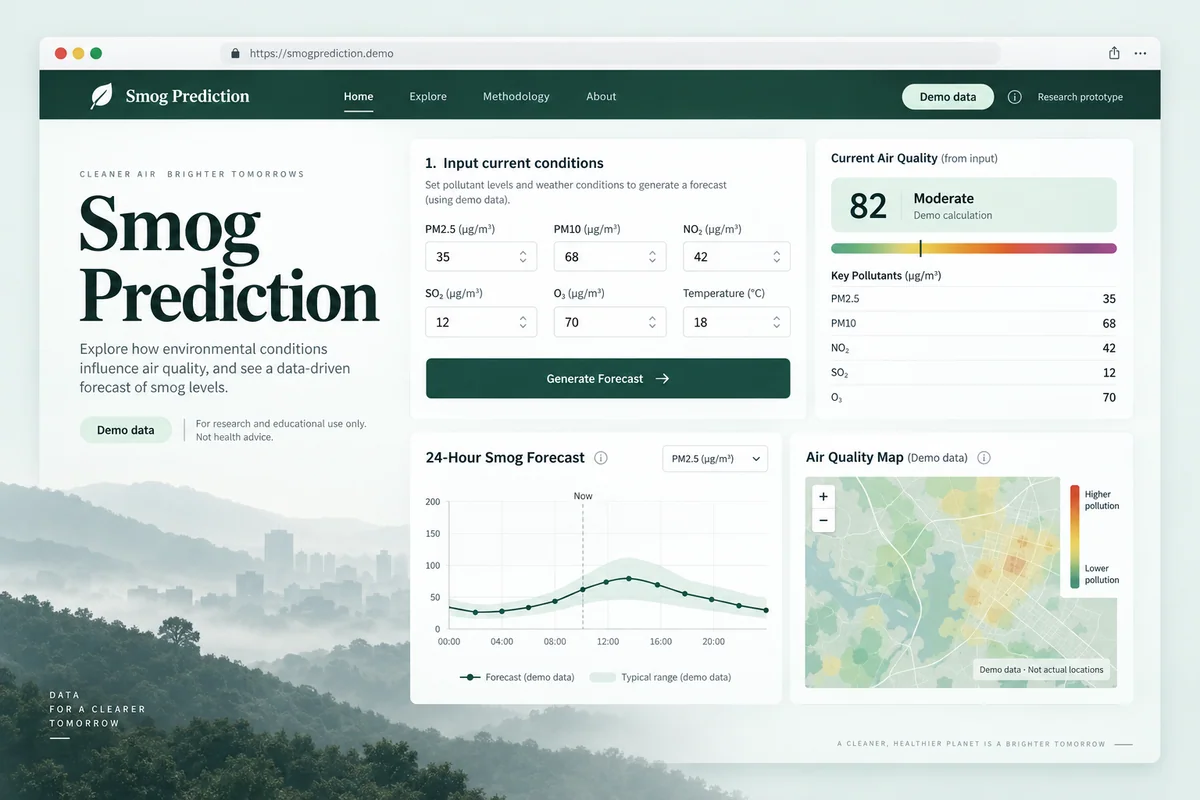Click the air quality color scale marker
Viewport: 1200px width, 800px height.
pyautogui.click(x=920, y=248)
